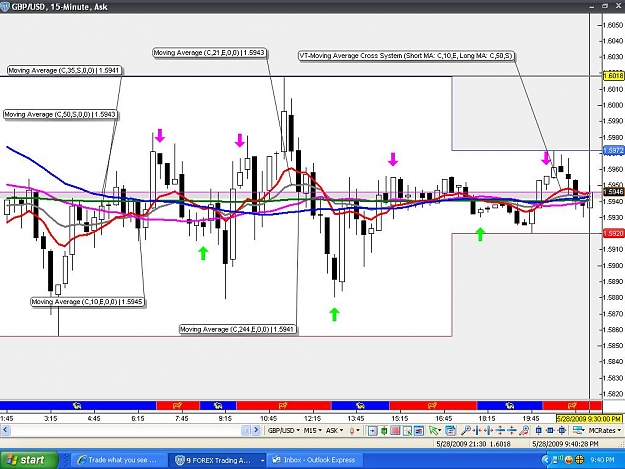
Task: Click the green candlestick toolbar icon
Action: click(x=384, y=430)
